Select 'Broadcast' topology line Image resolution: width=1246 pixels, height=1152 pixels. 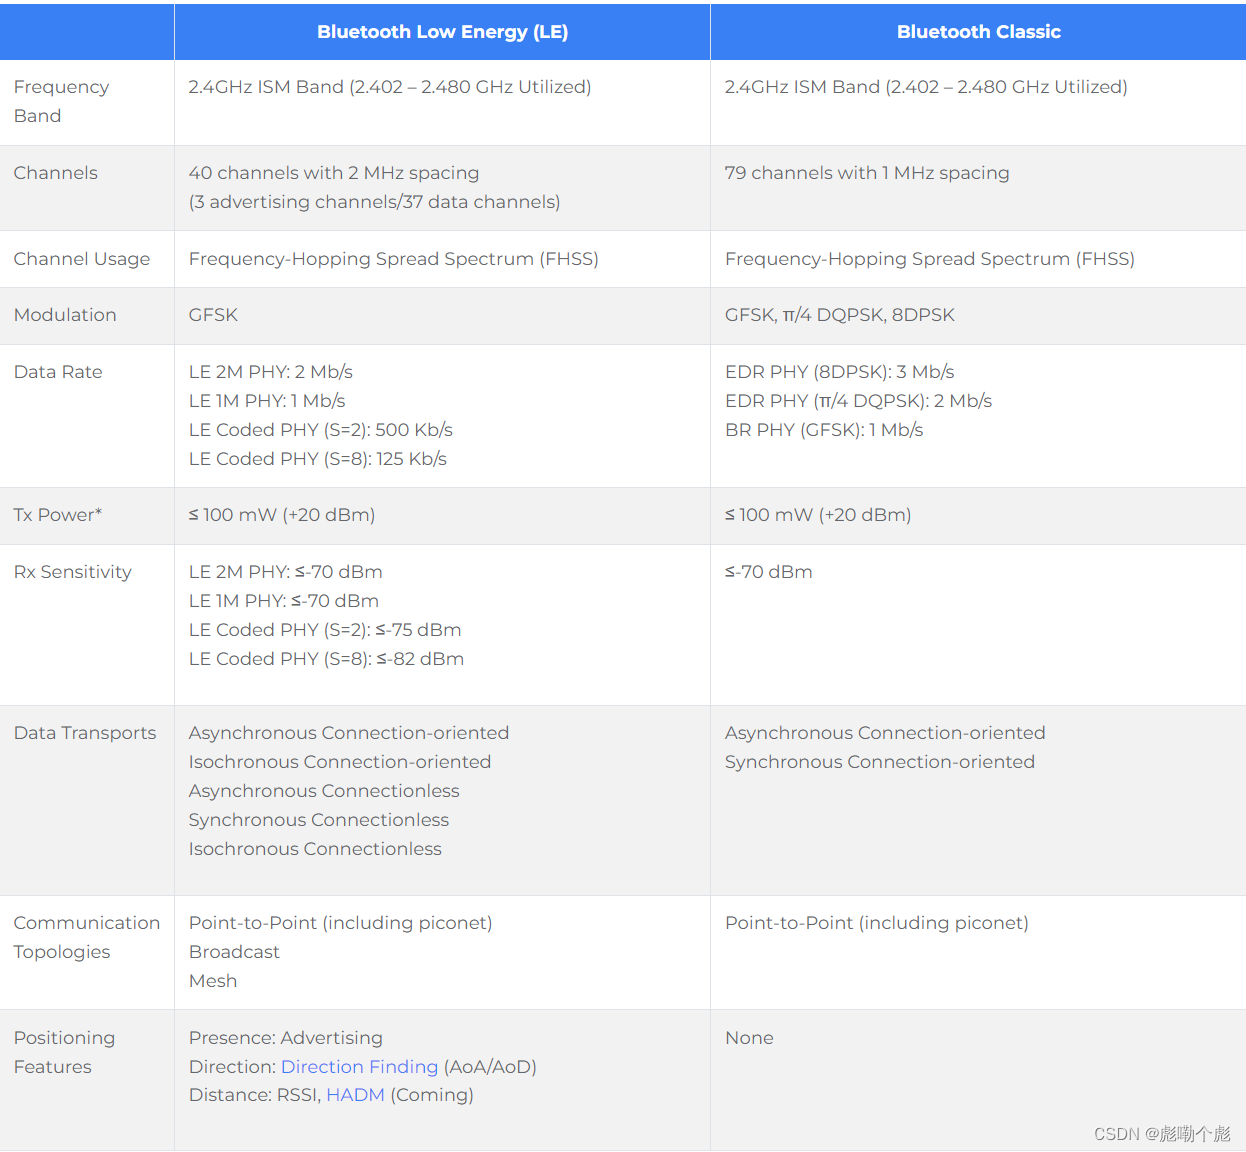pos(234,952)
